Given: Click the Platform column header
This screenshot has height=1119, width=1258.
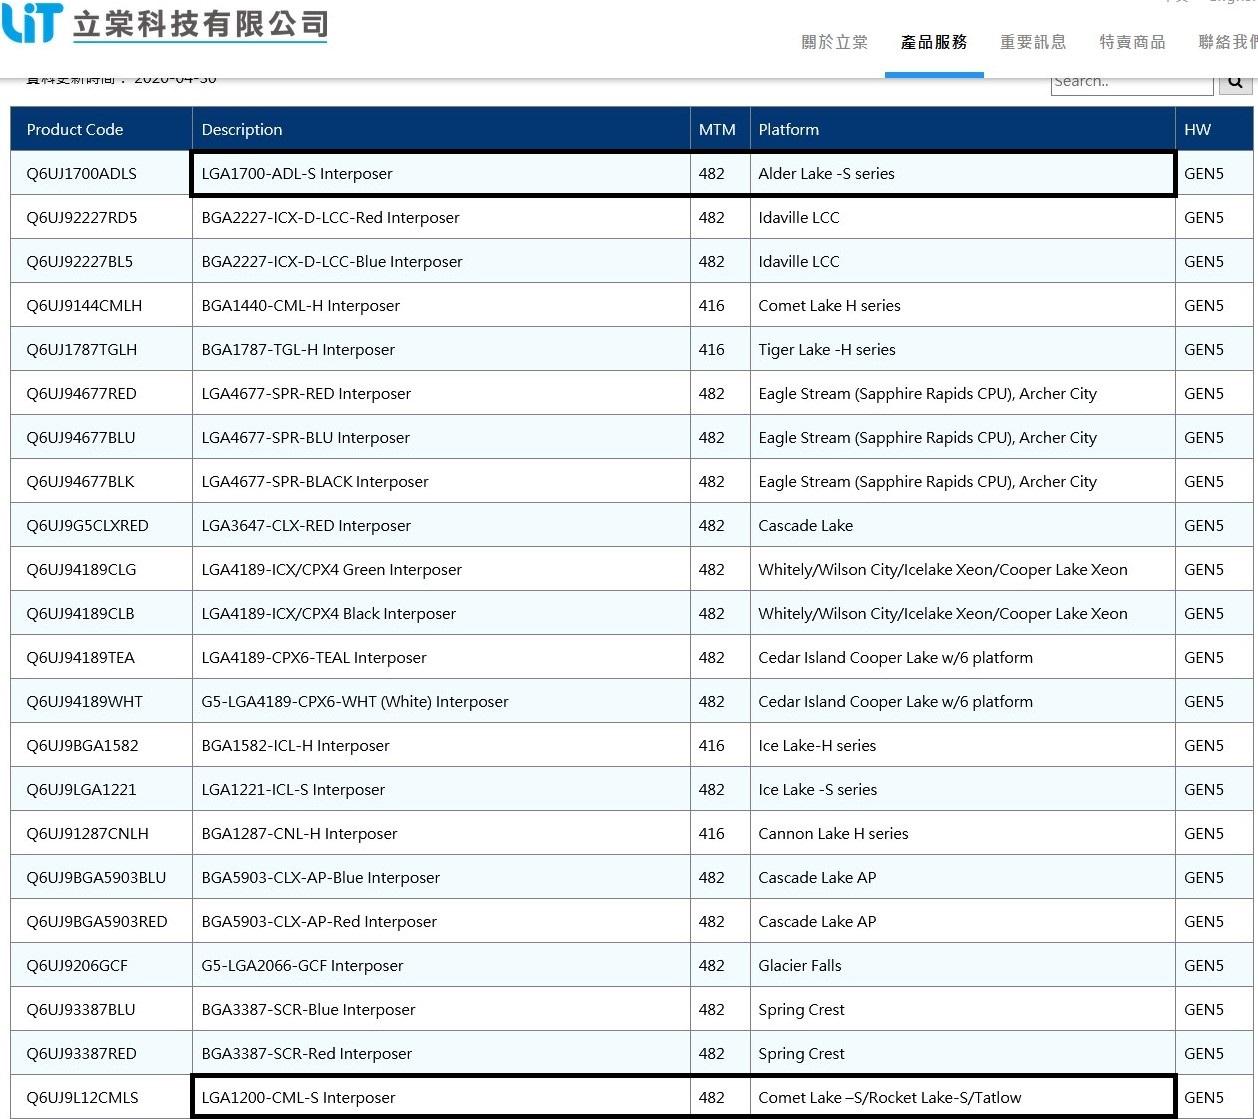Looking at the screenshot, I should (x=788, y=129).
